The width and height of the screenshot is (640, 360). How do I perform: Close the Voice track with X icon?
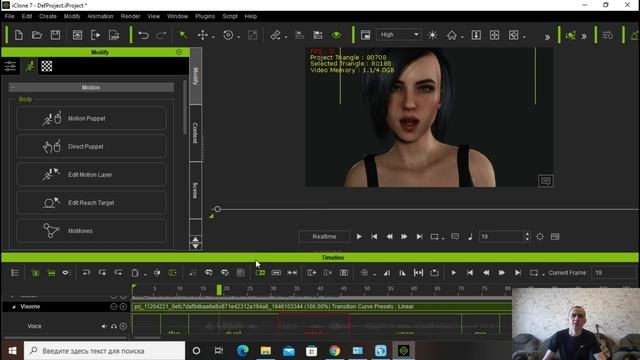tap(123, 326)
